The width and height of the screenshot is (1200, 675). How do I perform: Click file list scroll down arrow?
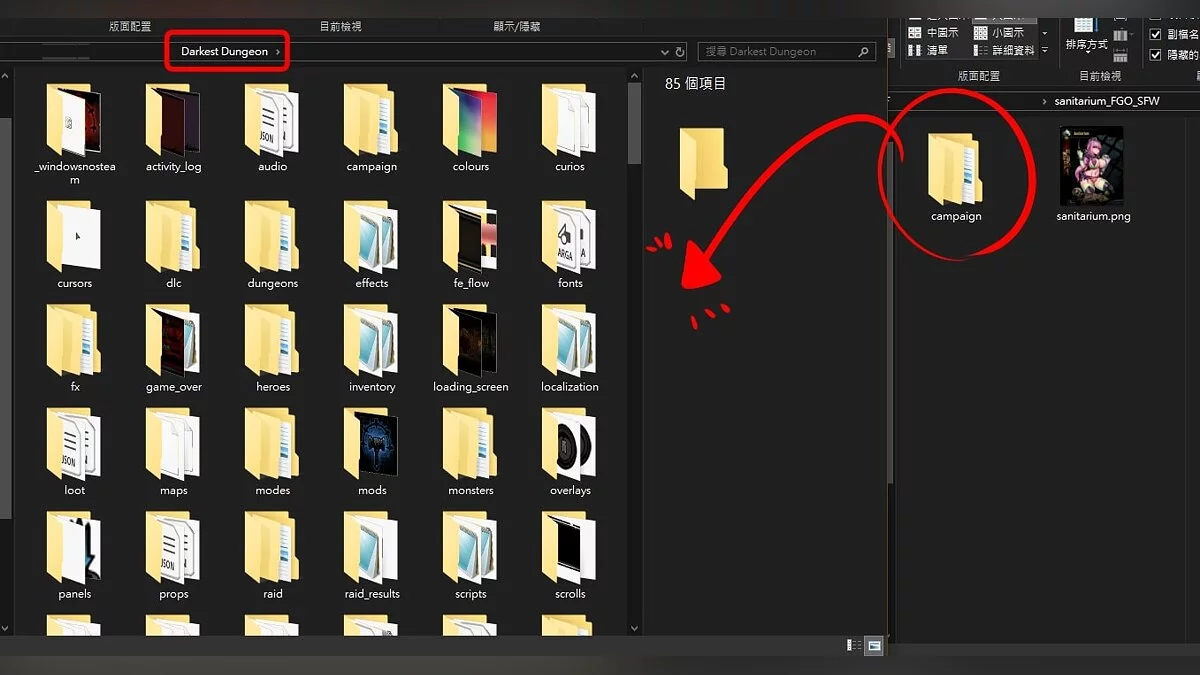(634, 628)
